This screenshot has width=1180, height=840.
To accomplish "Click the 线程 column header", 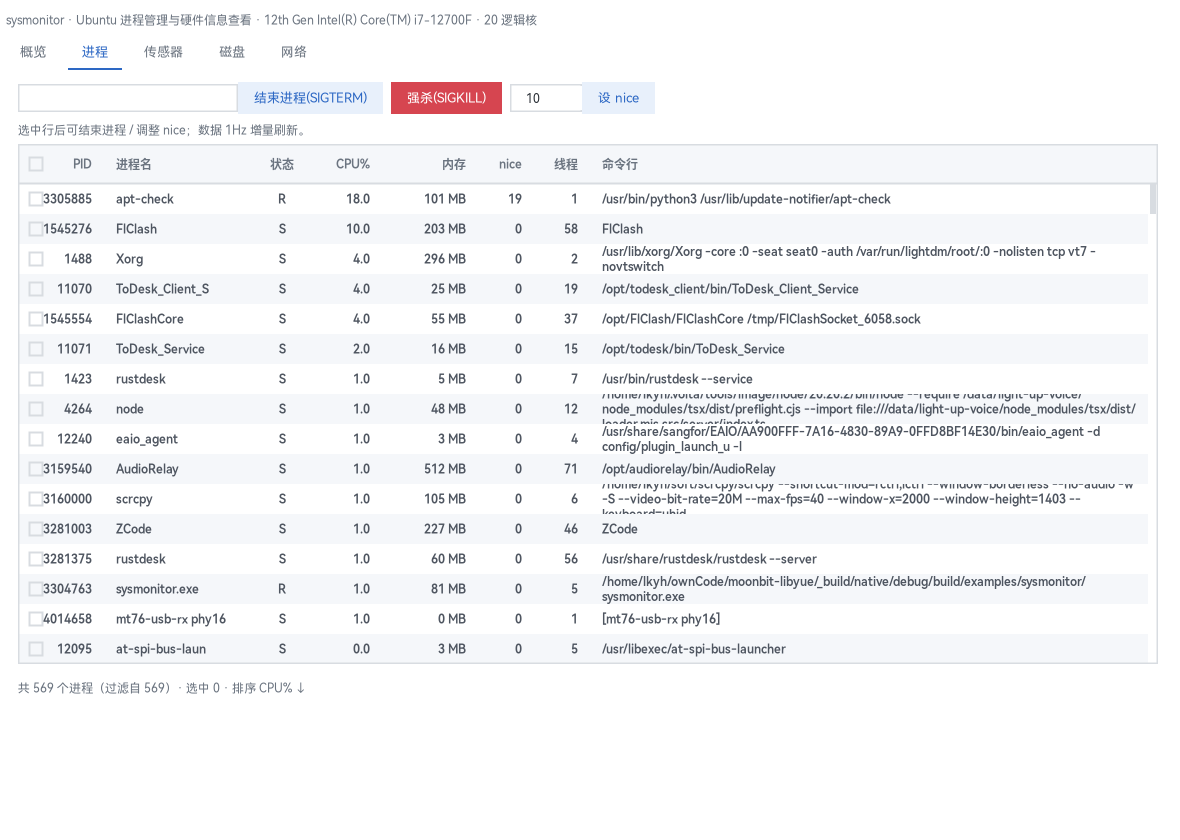I will click(566, 164).
